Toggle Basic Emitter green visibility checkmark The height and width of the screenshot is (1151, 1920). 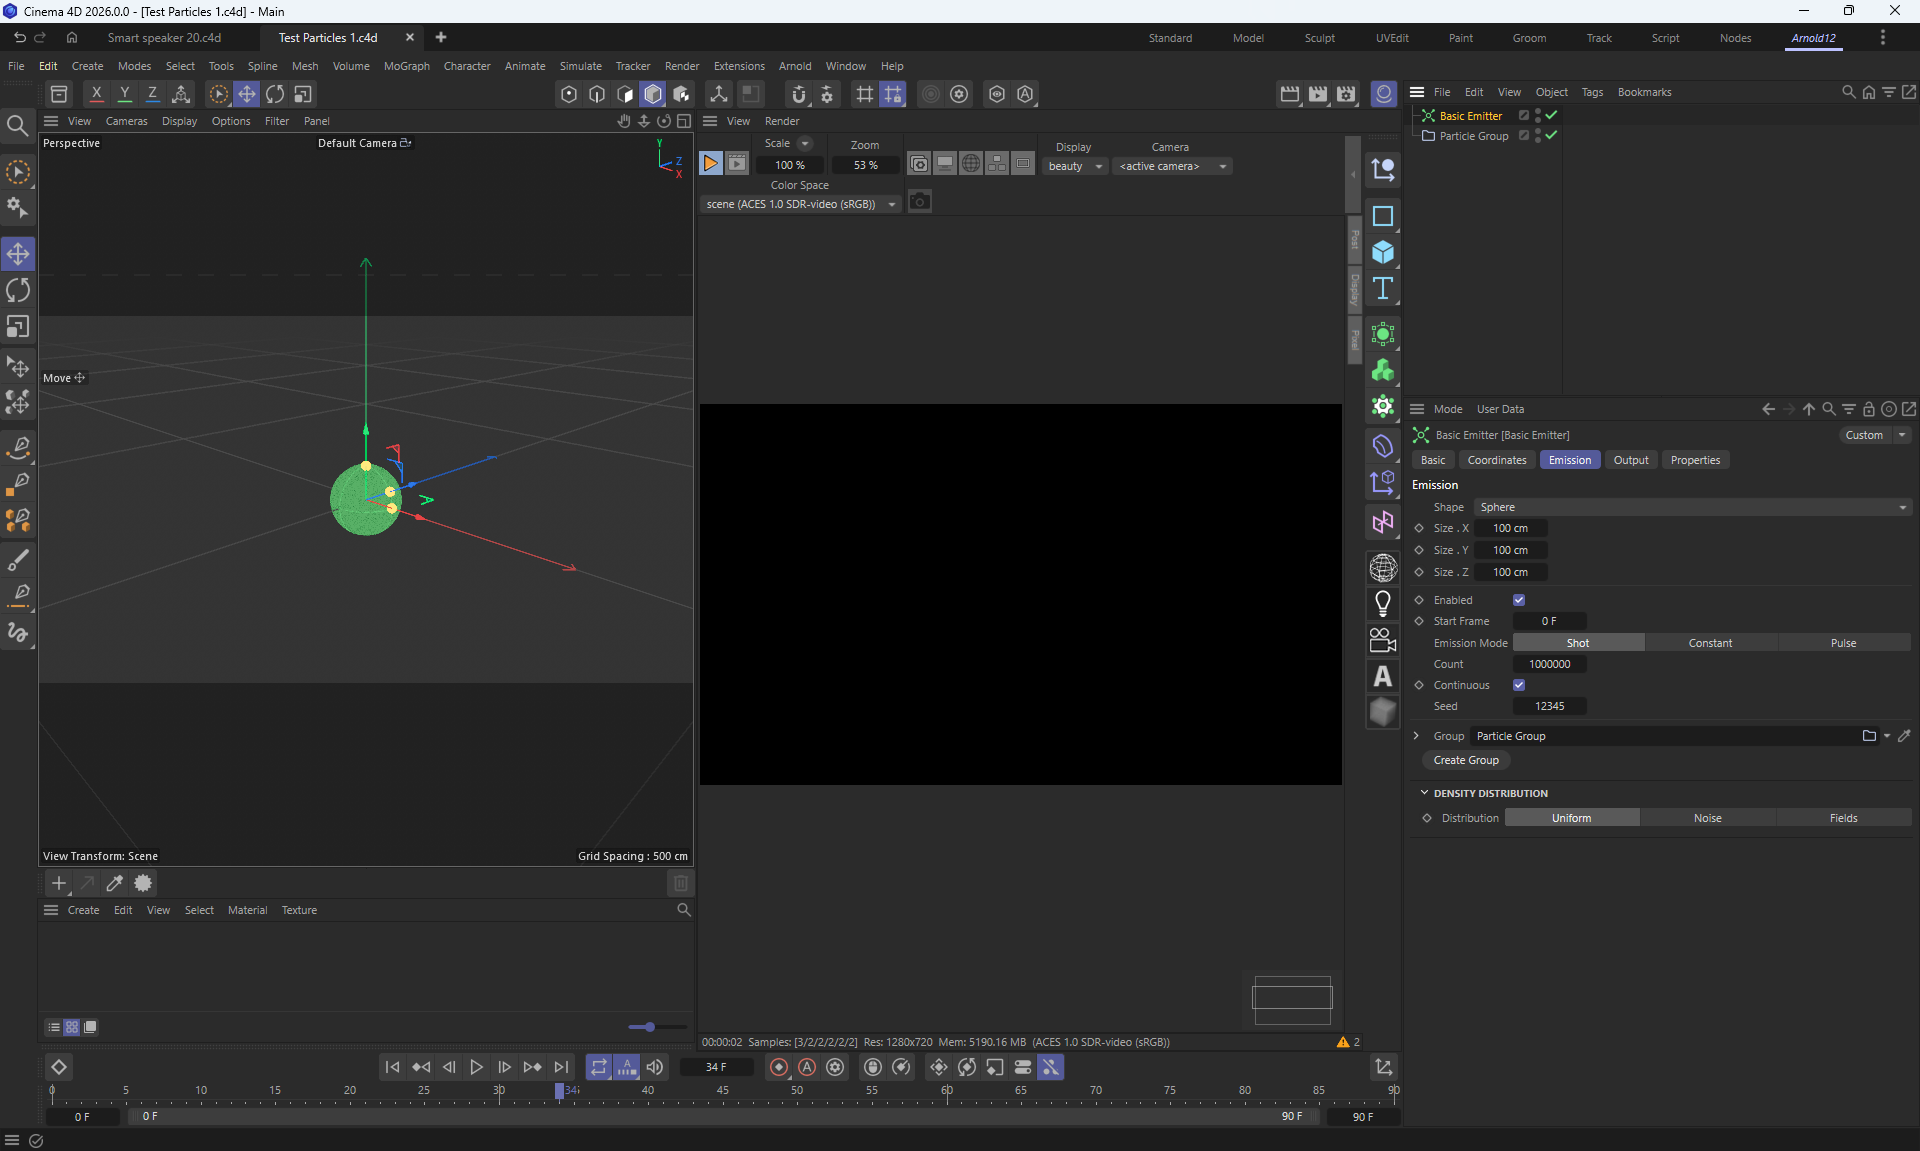point(1551,116)
